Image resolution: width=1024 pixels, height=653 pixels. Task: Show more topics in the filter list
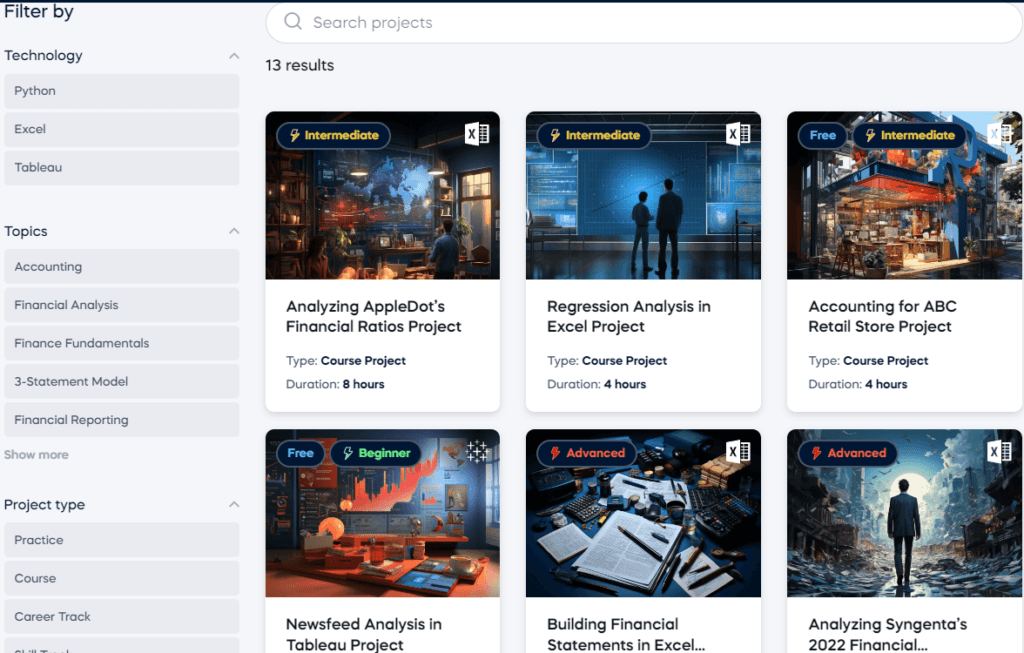36,454
